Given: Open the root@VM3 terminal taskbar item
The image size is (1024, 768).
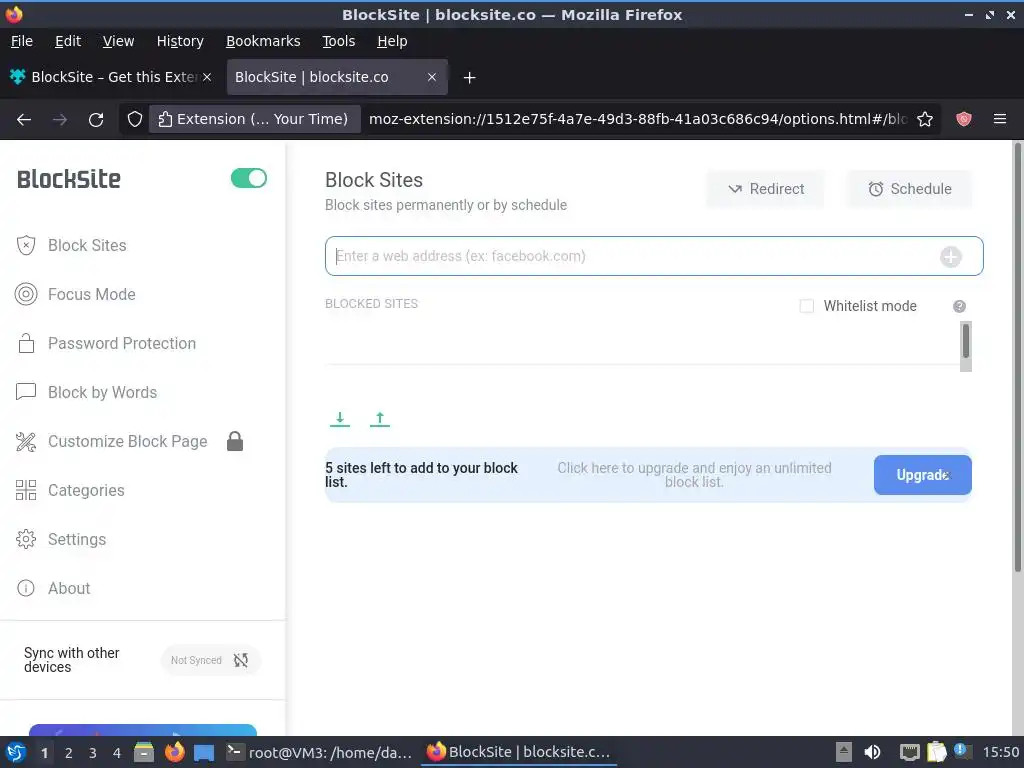Looking at the screenshot, I should coord(319,752).
